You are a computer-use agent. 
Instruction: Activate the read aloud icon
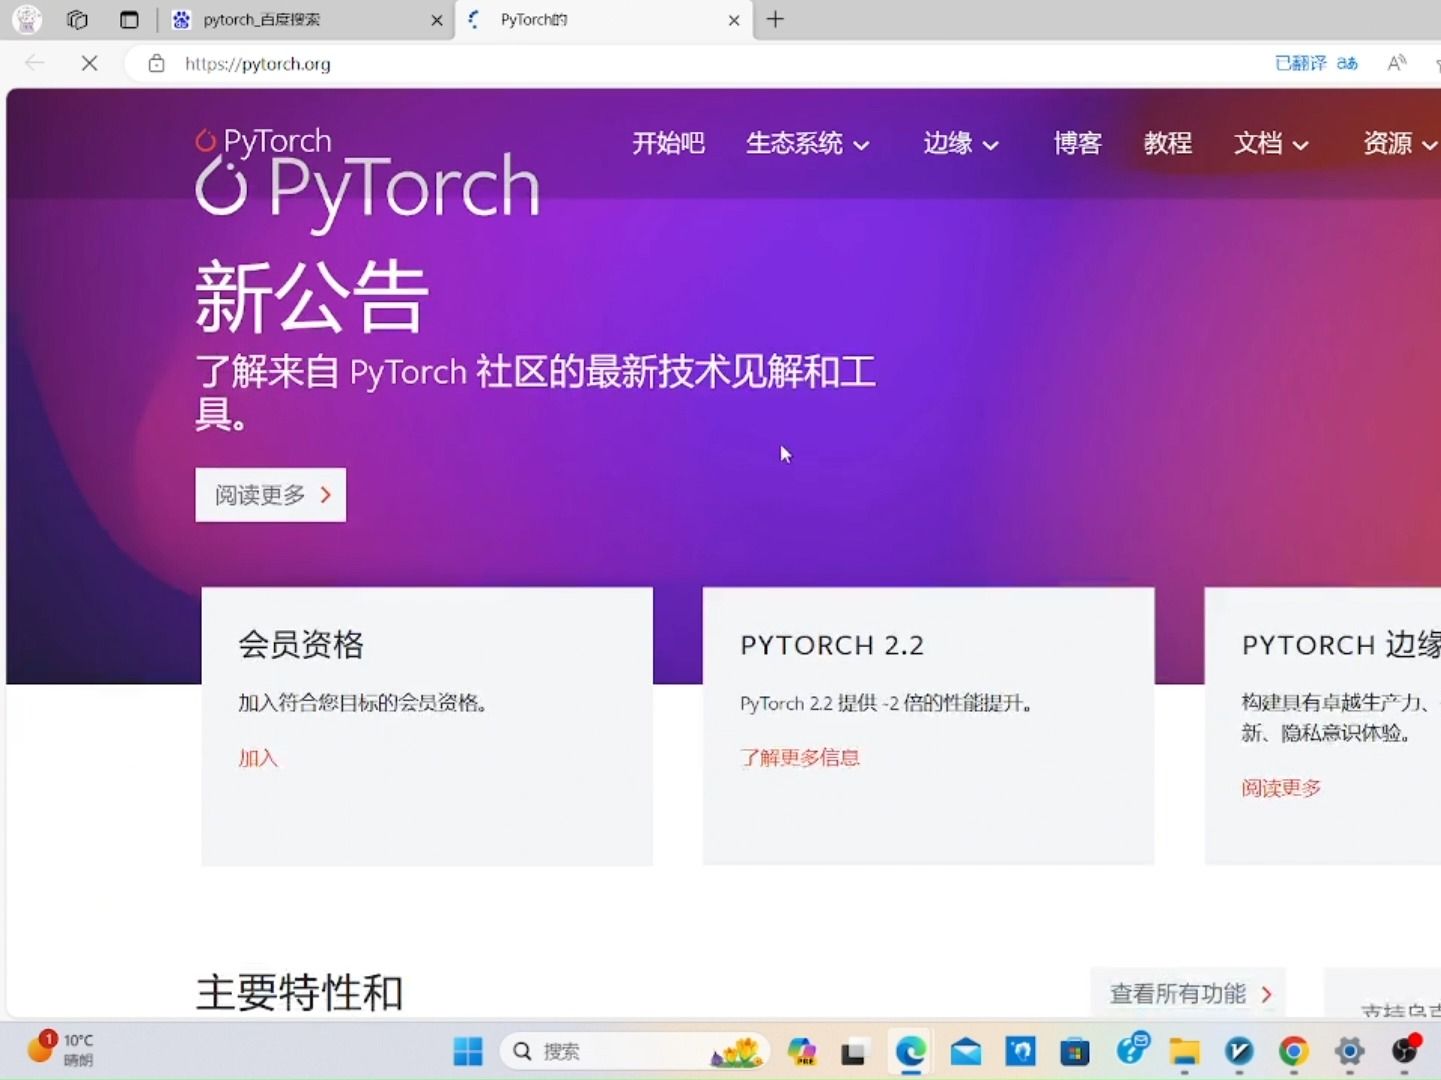[x=1397, y=63]
